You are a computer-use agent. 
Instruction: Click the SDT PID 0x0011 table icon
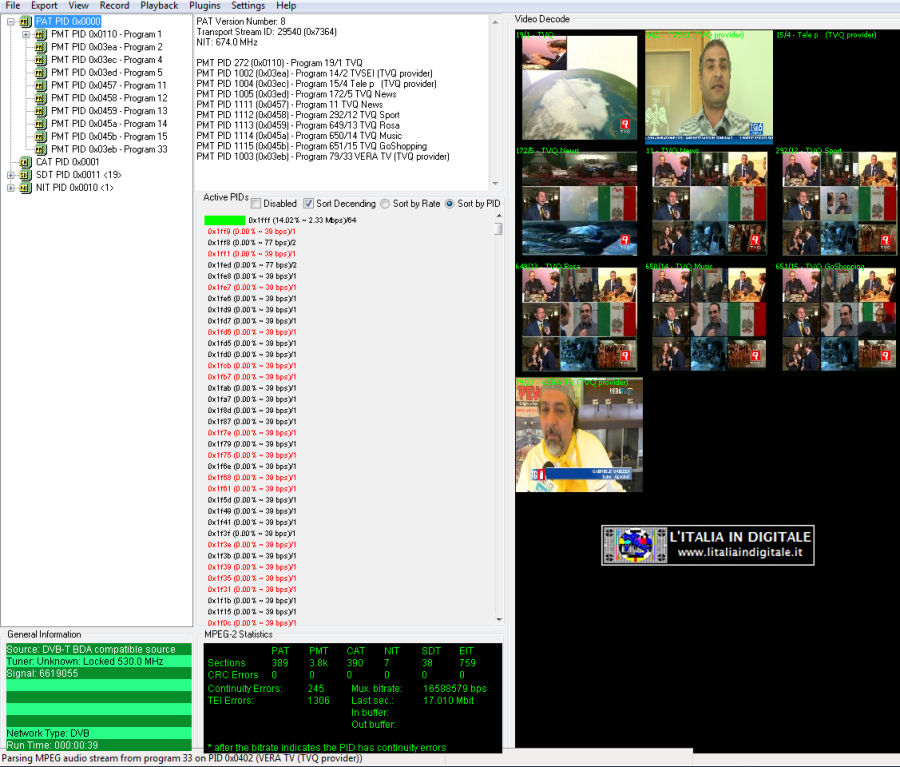click(x=25, y=175)
